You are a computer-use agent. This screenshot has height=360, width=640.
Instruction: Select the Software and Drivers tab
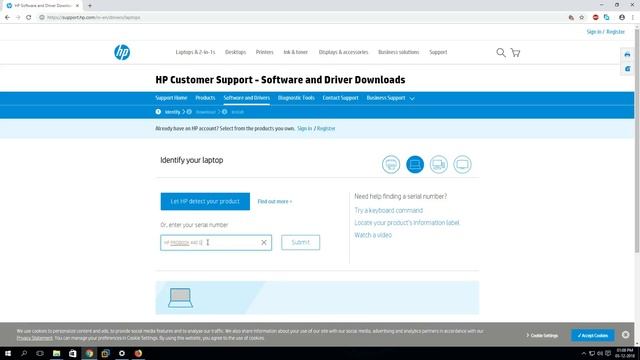point(247,98)
